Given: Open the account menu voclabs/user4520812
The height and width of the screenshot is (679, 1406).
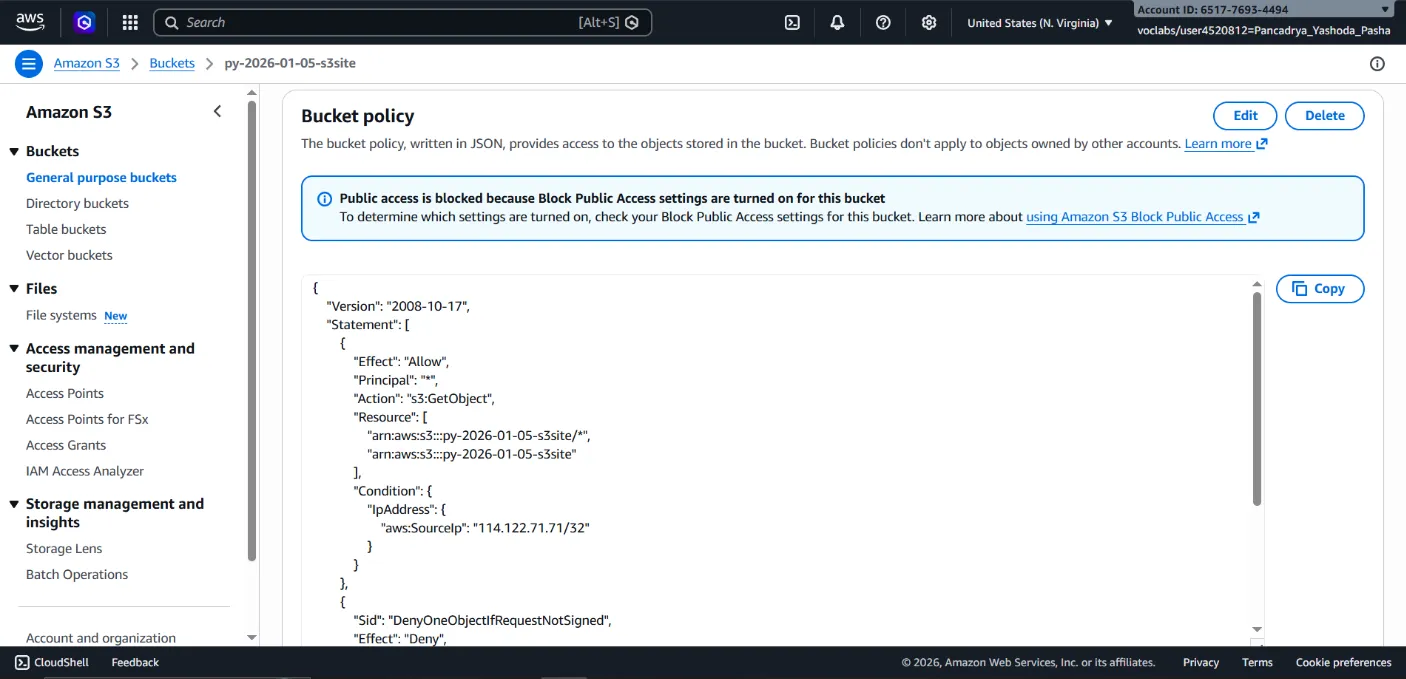Looking at the screenshot, I should [1264, 30].
